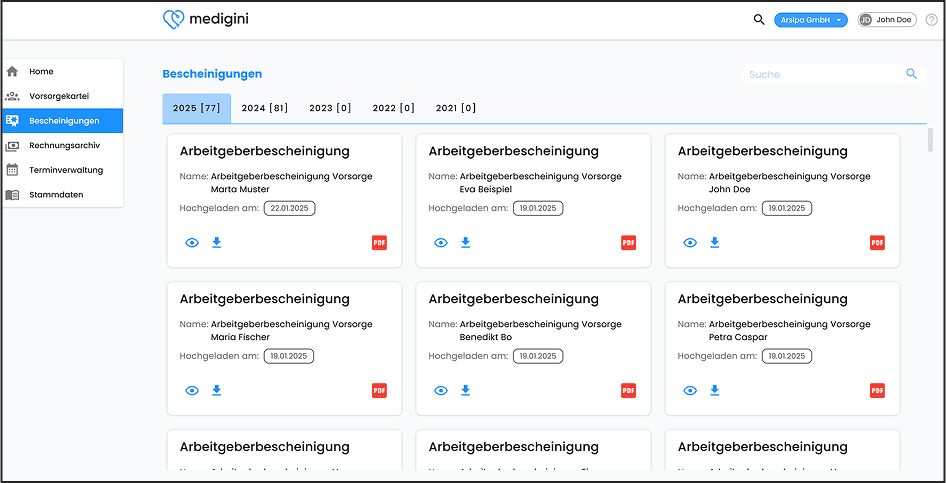Select the 2025 [77] tab

pyautogui.click(x=197, y=109)
